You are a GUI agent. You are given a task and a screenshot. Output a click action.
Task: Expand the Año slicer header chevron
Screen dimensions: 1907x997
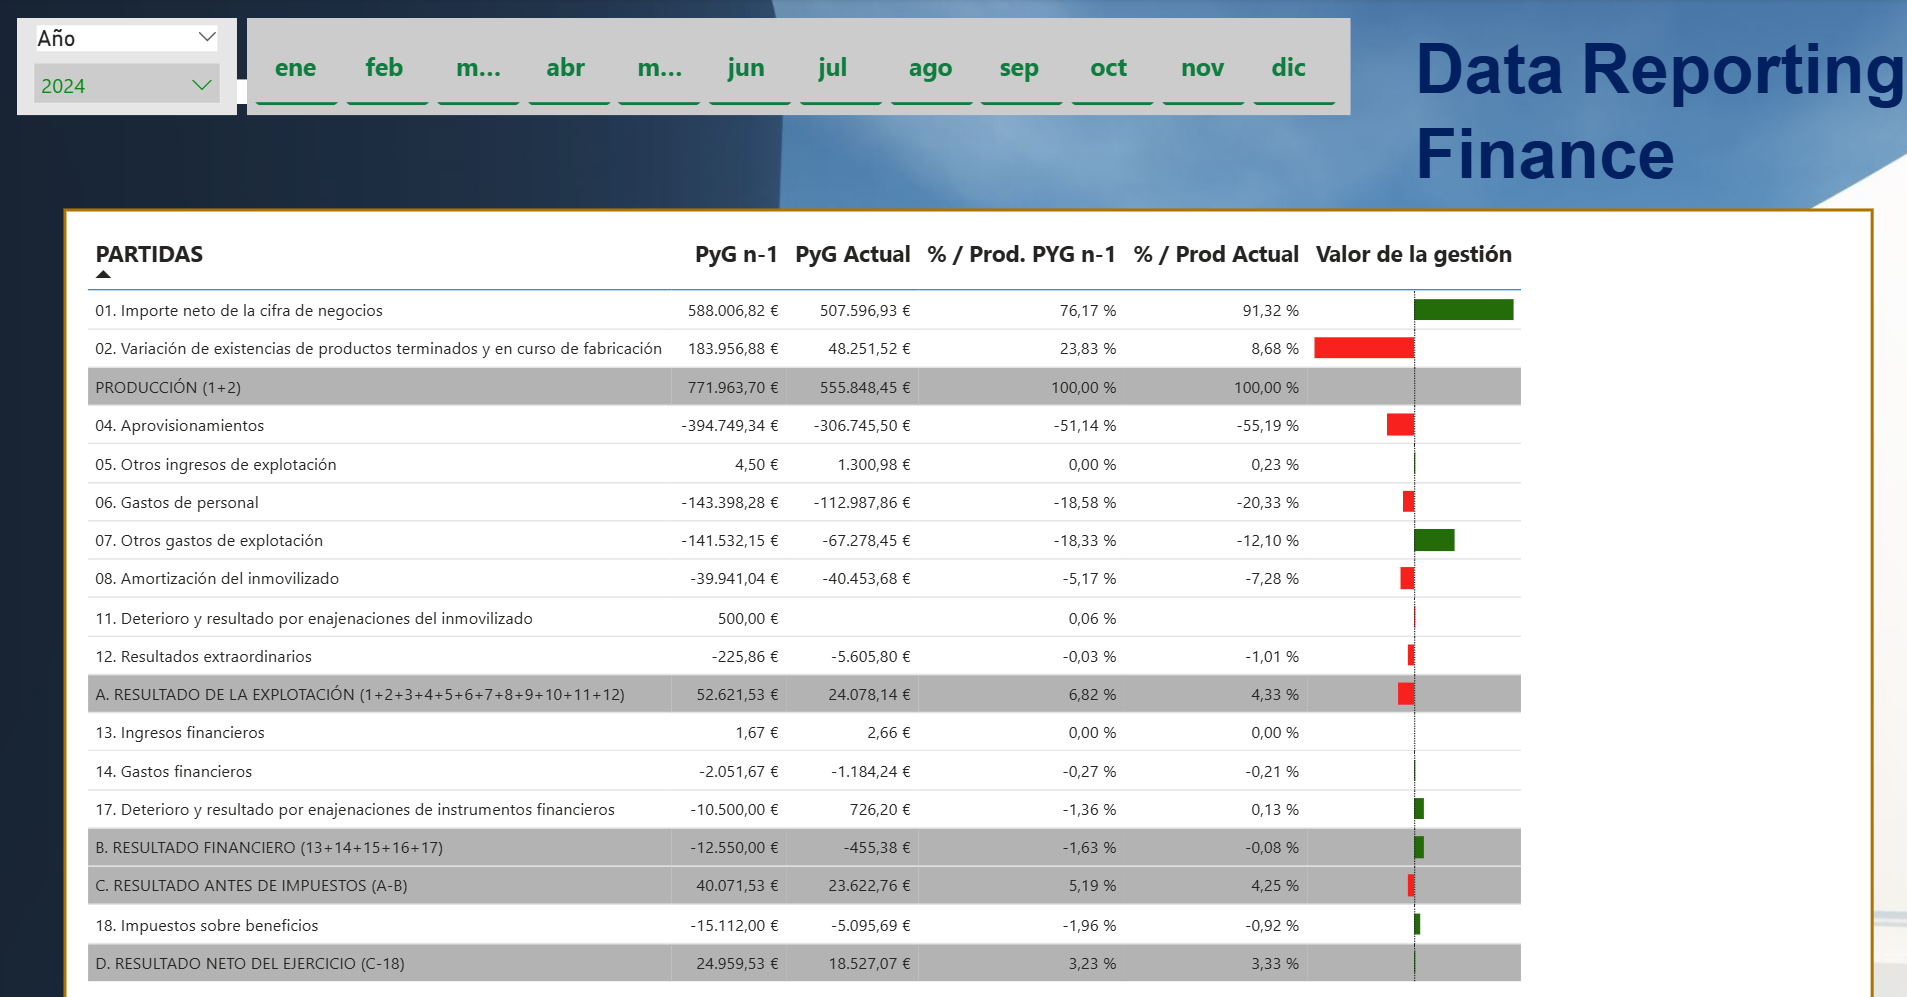207,37
